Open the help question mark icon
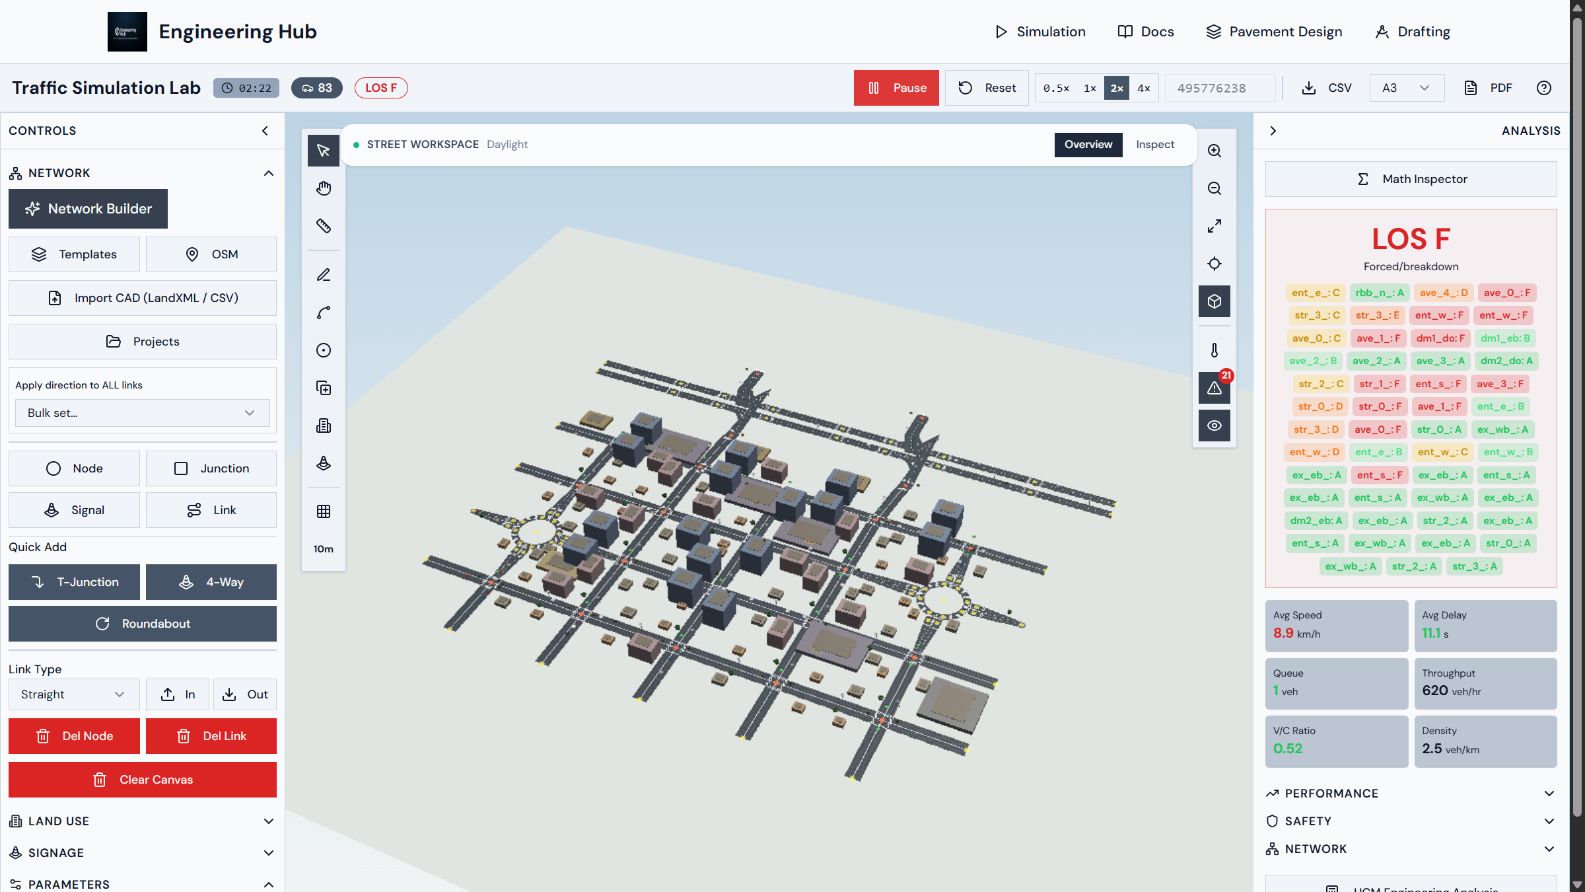1585x892 pixels. [x=1544, y=88]
